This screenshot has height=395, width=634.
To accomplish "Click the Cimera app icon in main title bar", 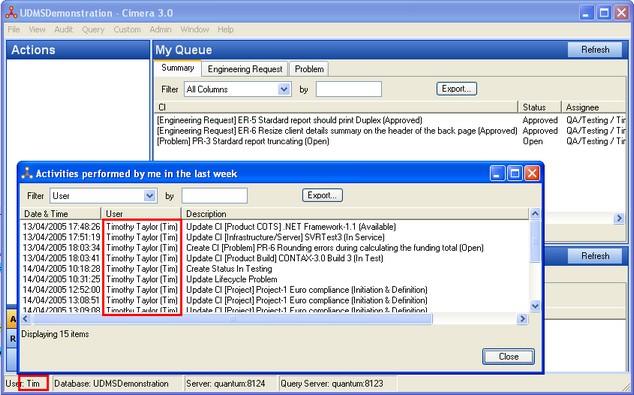I will point(11,13).
